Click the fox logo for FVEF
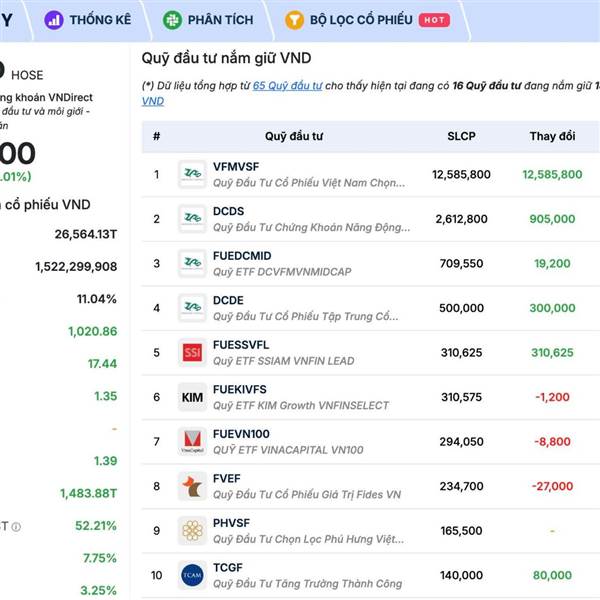 tap(192, 486)
